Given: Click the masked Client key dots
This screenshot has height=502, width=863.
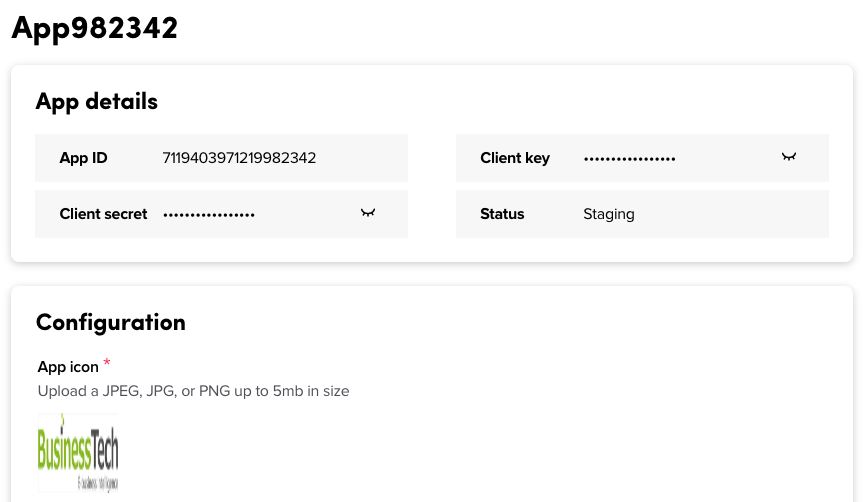Looking at the screenshot, I should click(x=630, y=159).
